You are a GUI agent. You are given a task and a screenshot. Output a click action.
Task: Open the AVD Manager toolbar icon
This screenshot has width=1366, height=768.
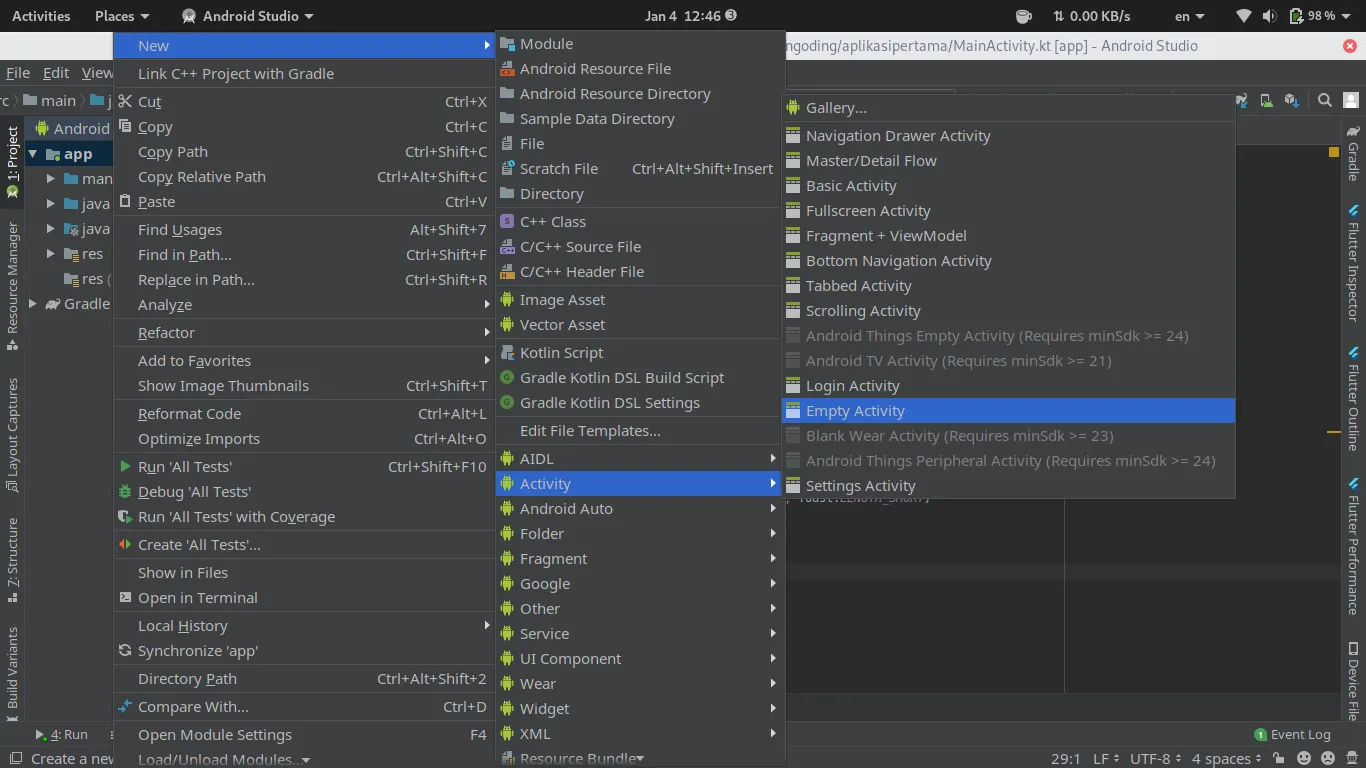[x=1266, y=100]
